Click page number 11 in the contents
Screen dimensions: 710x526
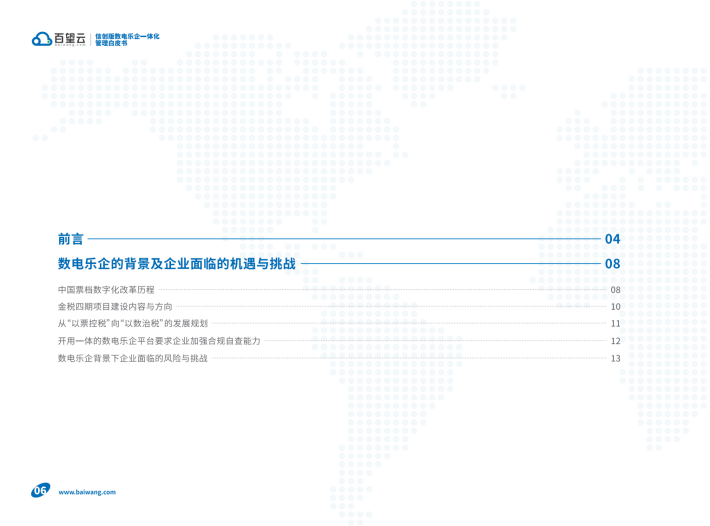pos(616,324)
